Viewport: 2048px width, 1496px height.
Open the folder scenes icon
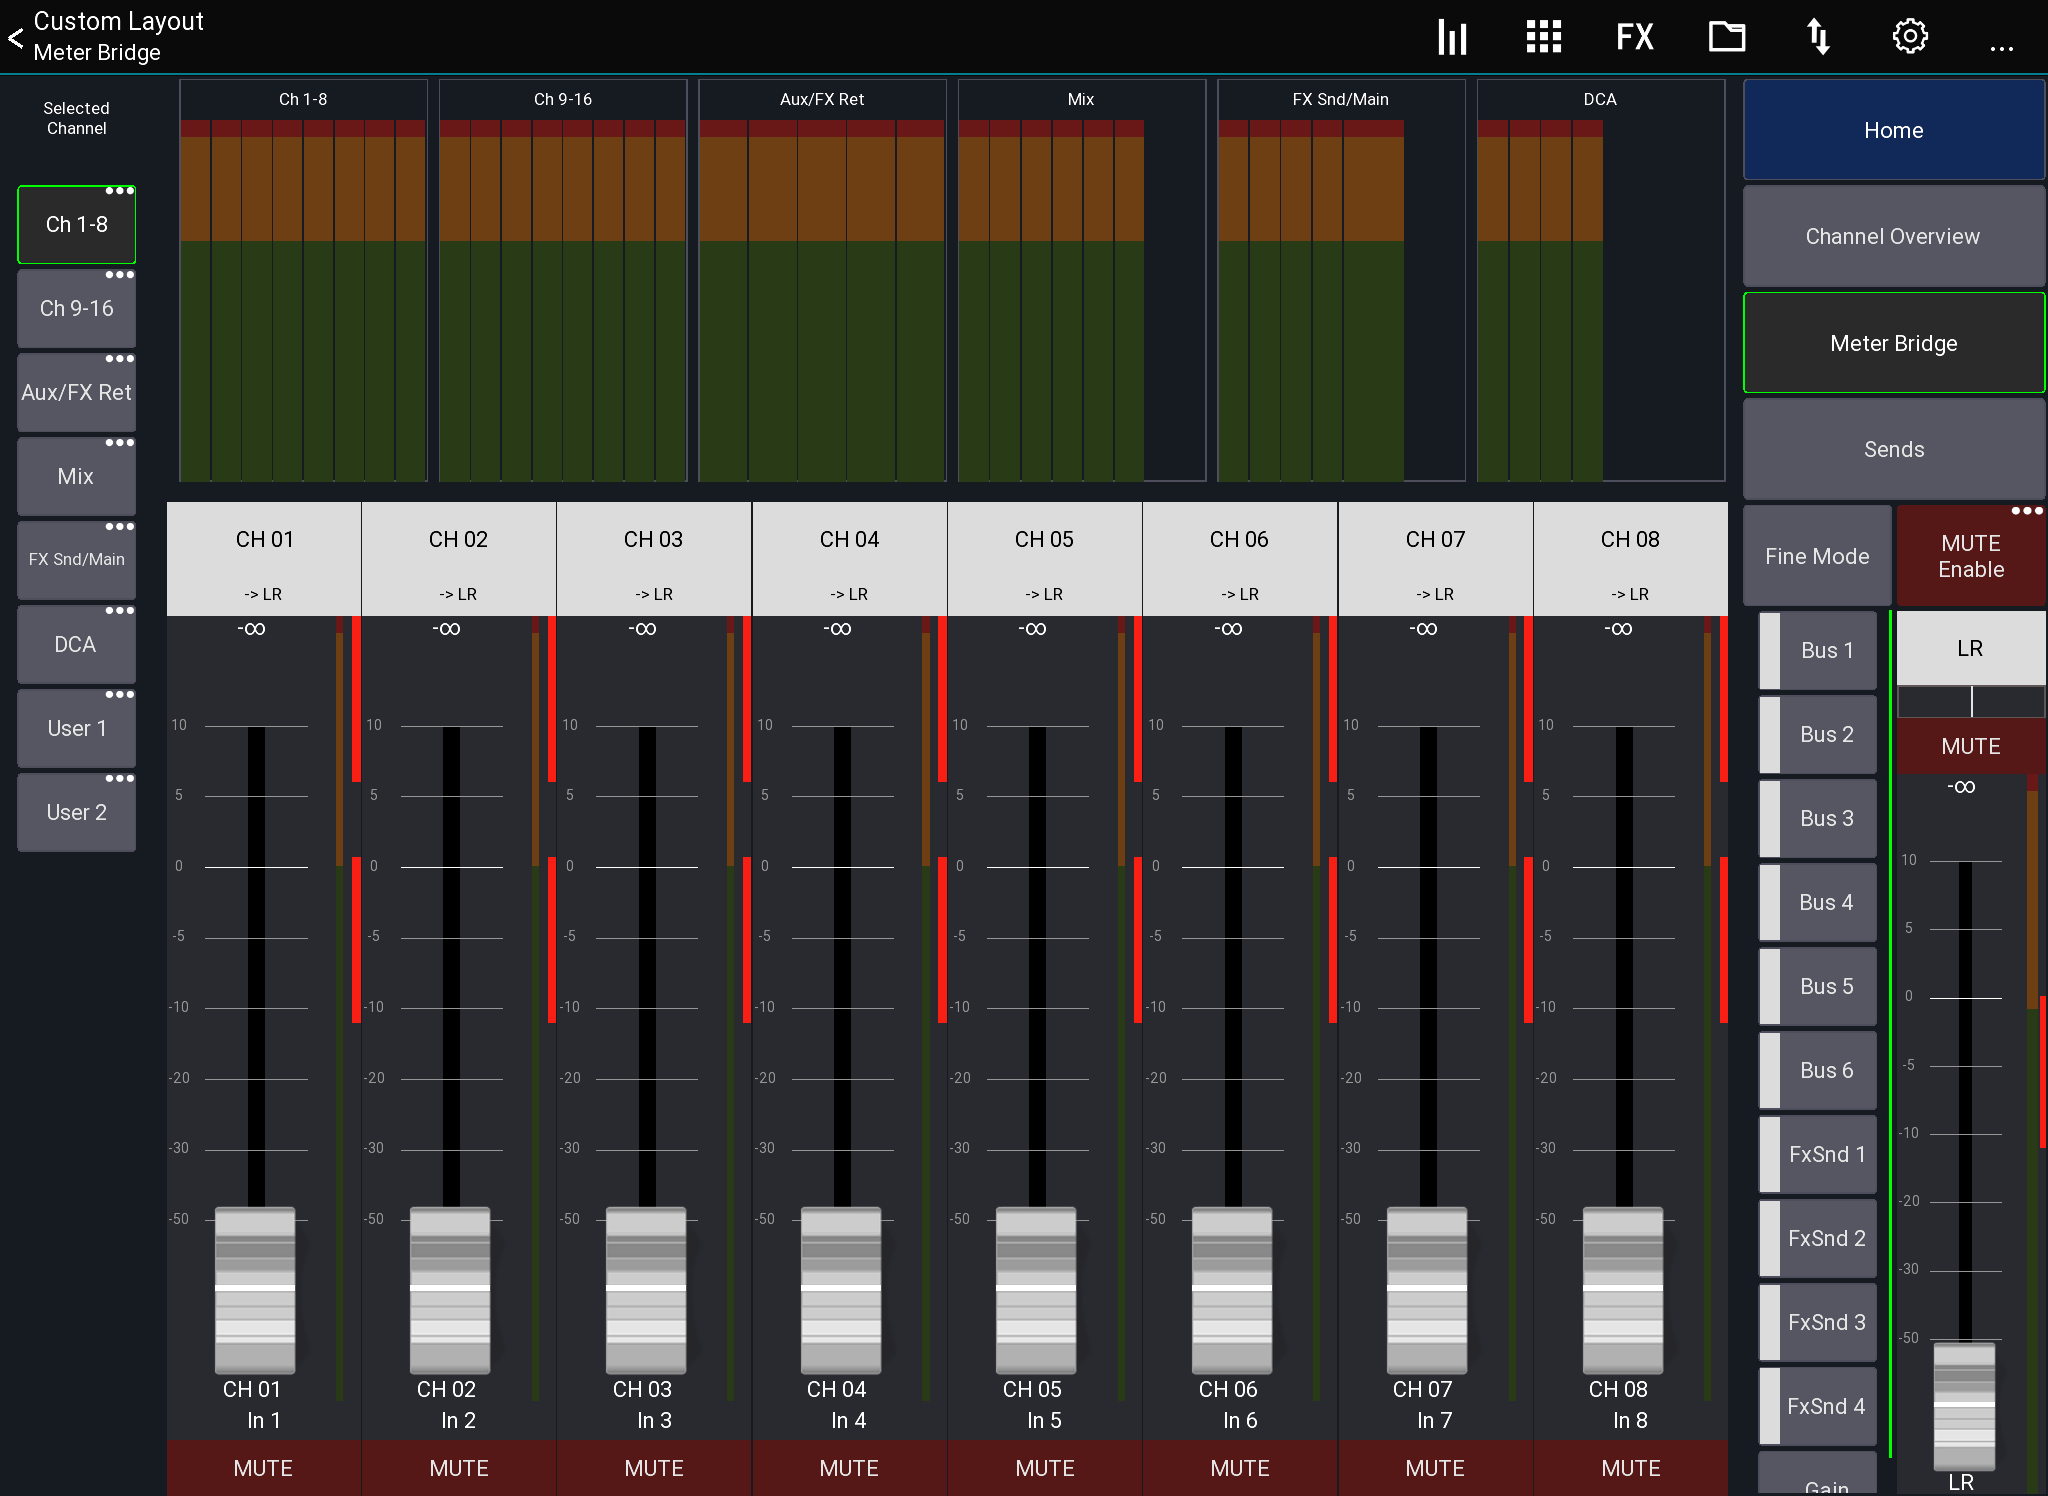[1726, 37]
